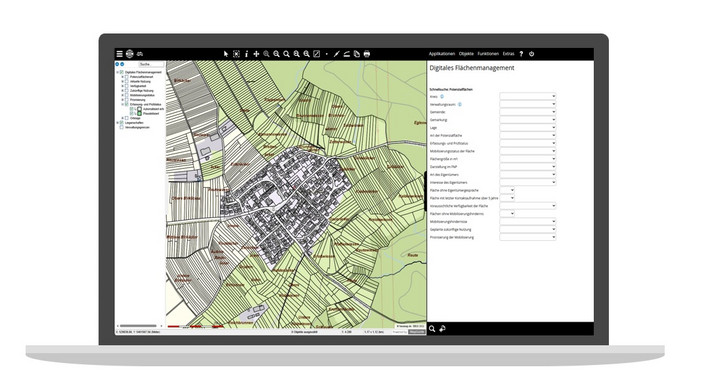Click the printer icon
Viewport: 712px width, 383px height.
click(x=367, y=54)
